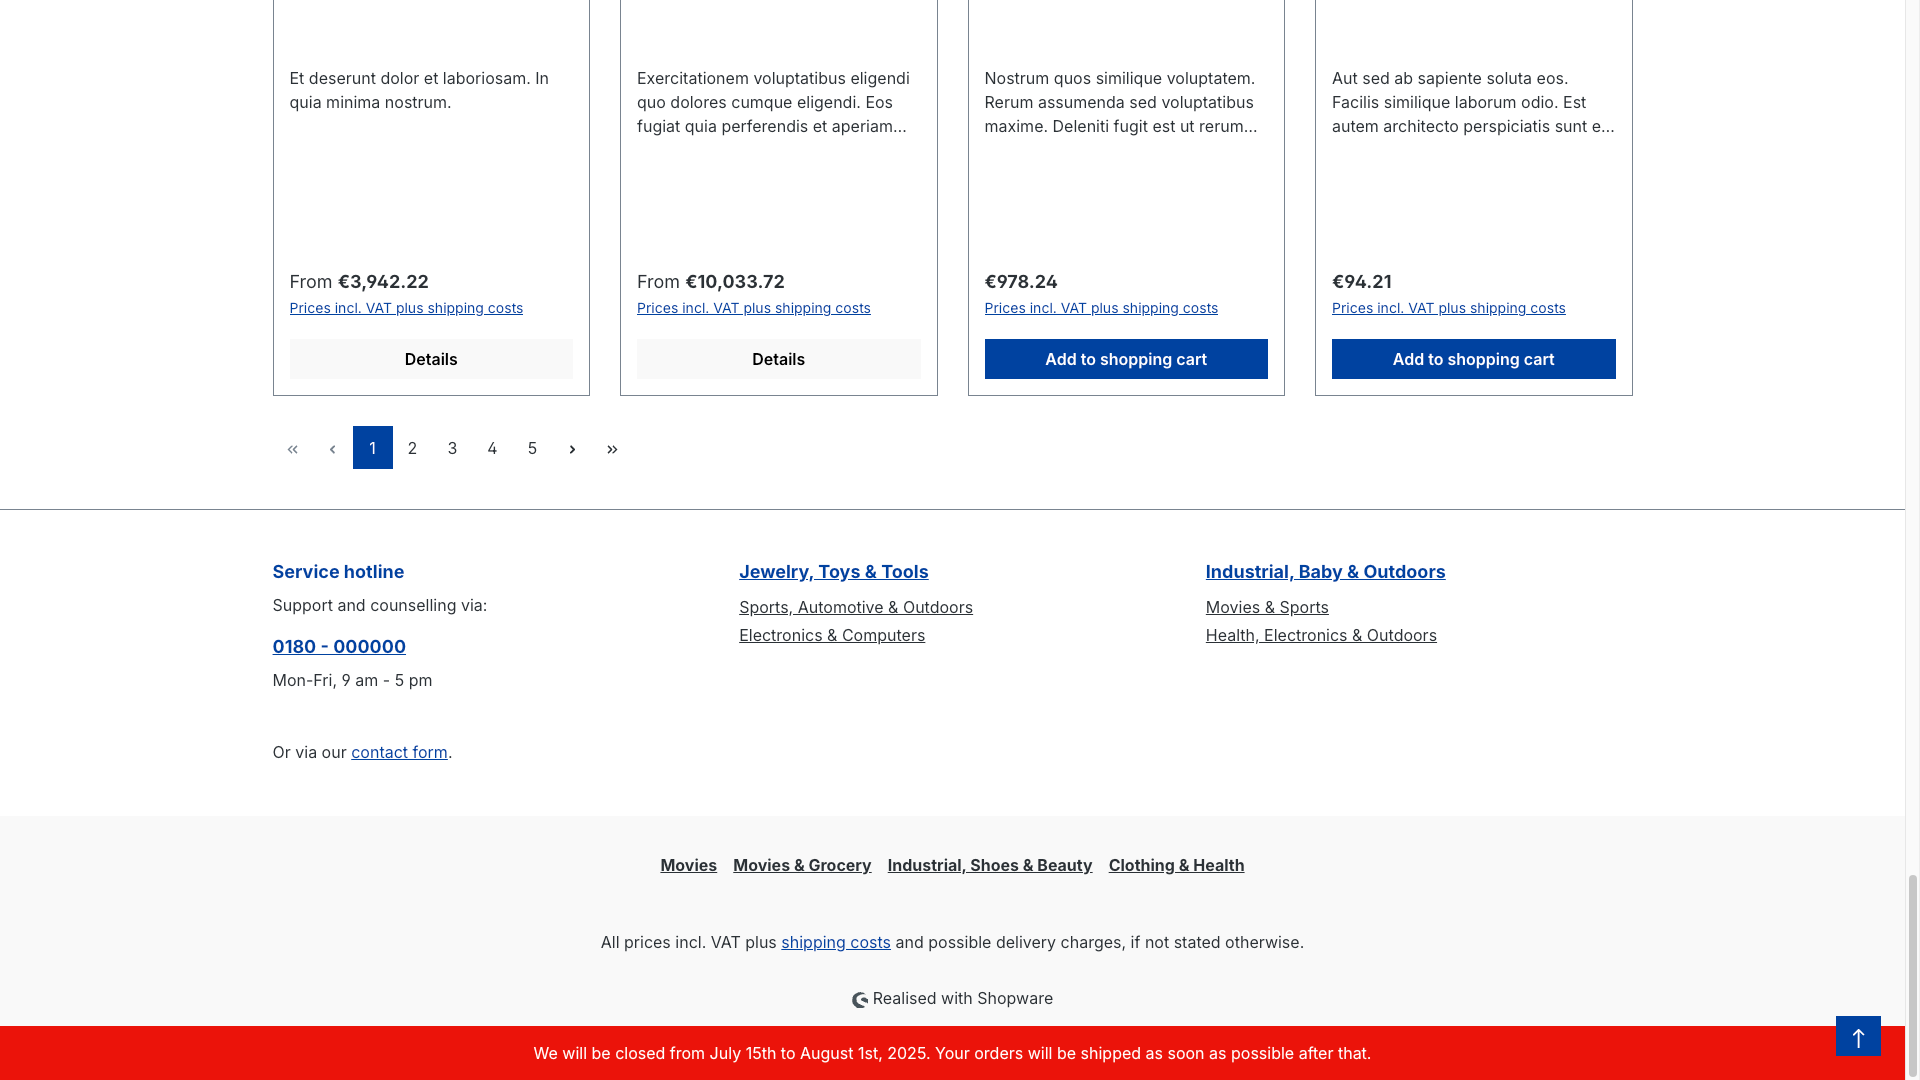Open VAT shipping costs link under €10,033.72
Viewport: 1920px width, 1080px height.
click(753, 308)
